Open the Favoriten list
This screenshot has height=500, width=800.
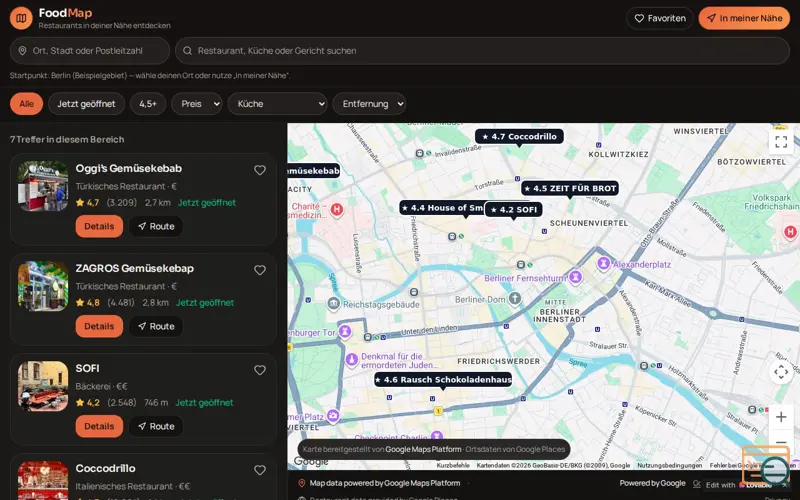660,18
